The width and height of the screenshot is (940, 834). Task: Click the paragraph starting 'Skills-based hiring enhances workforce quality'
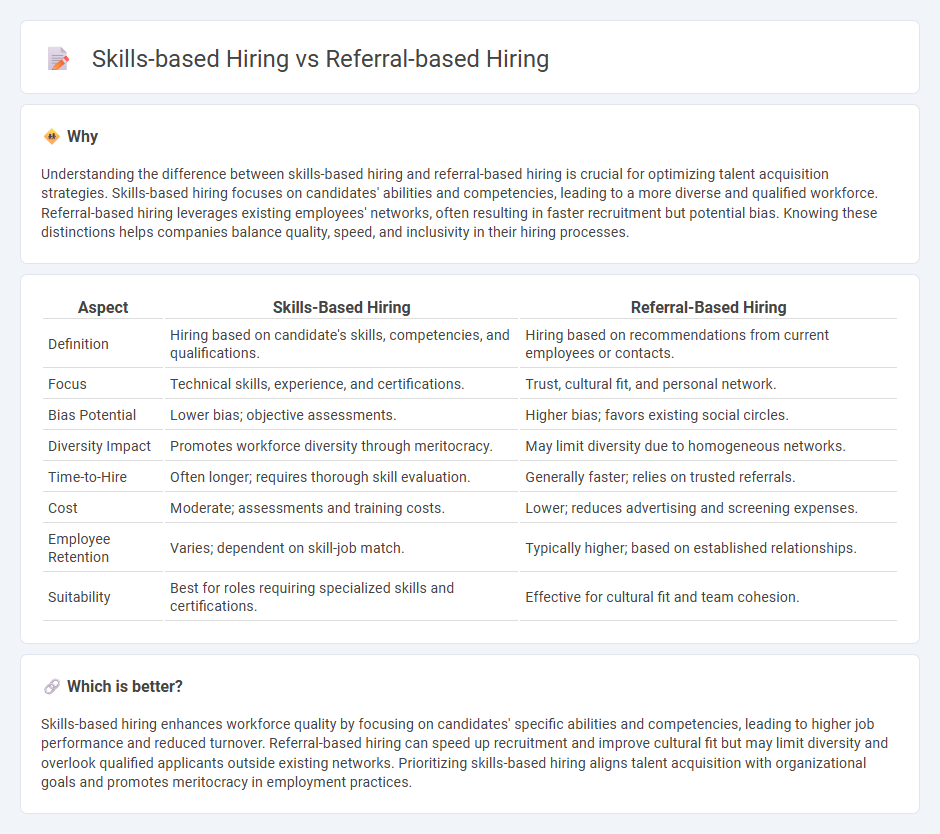tap(464, 753)
